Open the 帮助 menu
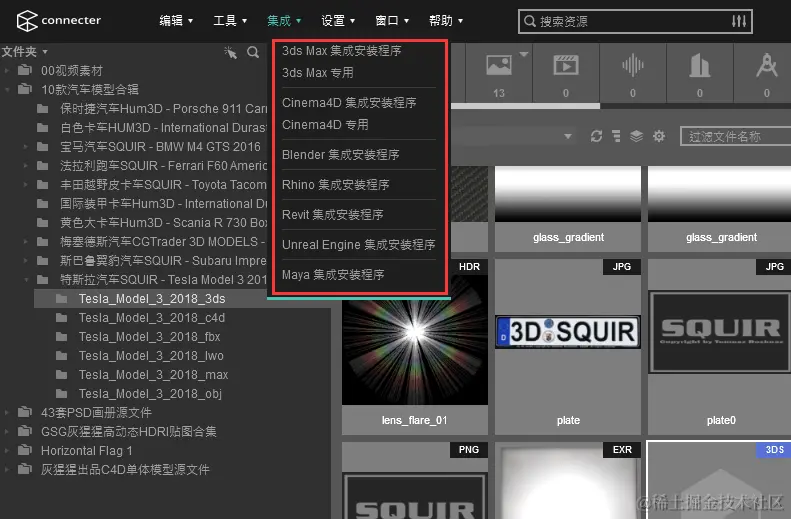The width and height of the screenshot is (791, 519). [x=446, y=21]
